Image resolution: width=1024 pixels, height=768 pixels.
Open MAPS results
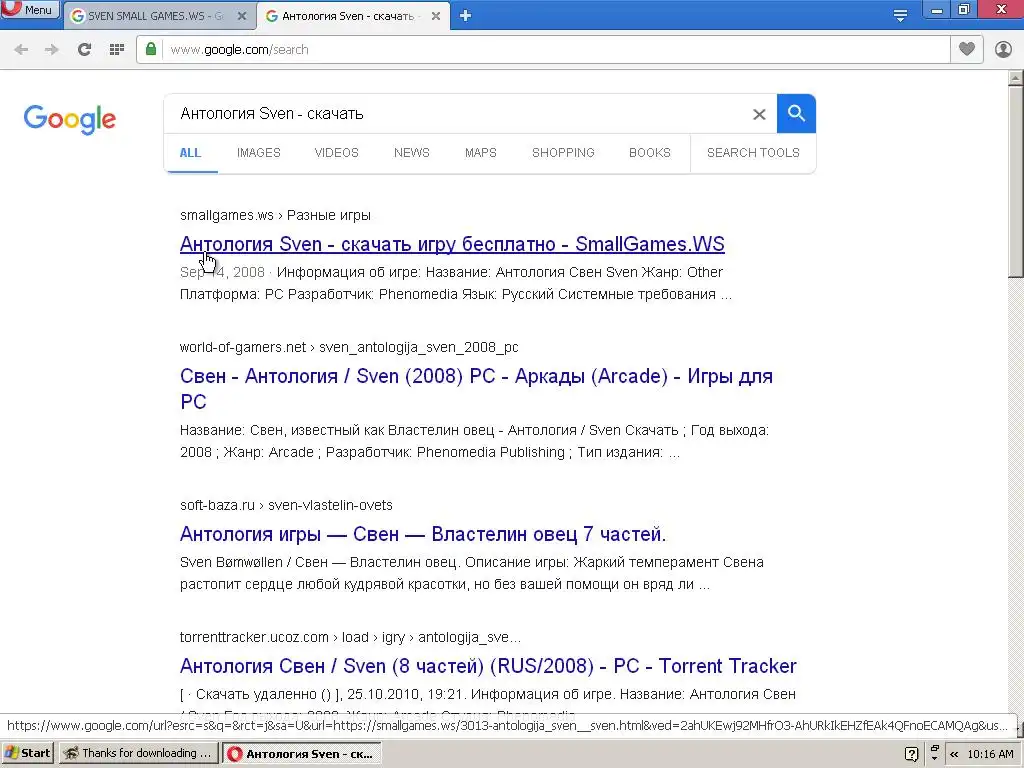pyautogui.click(x=481, y=153)
